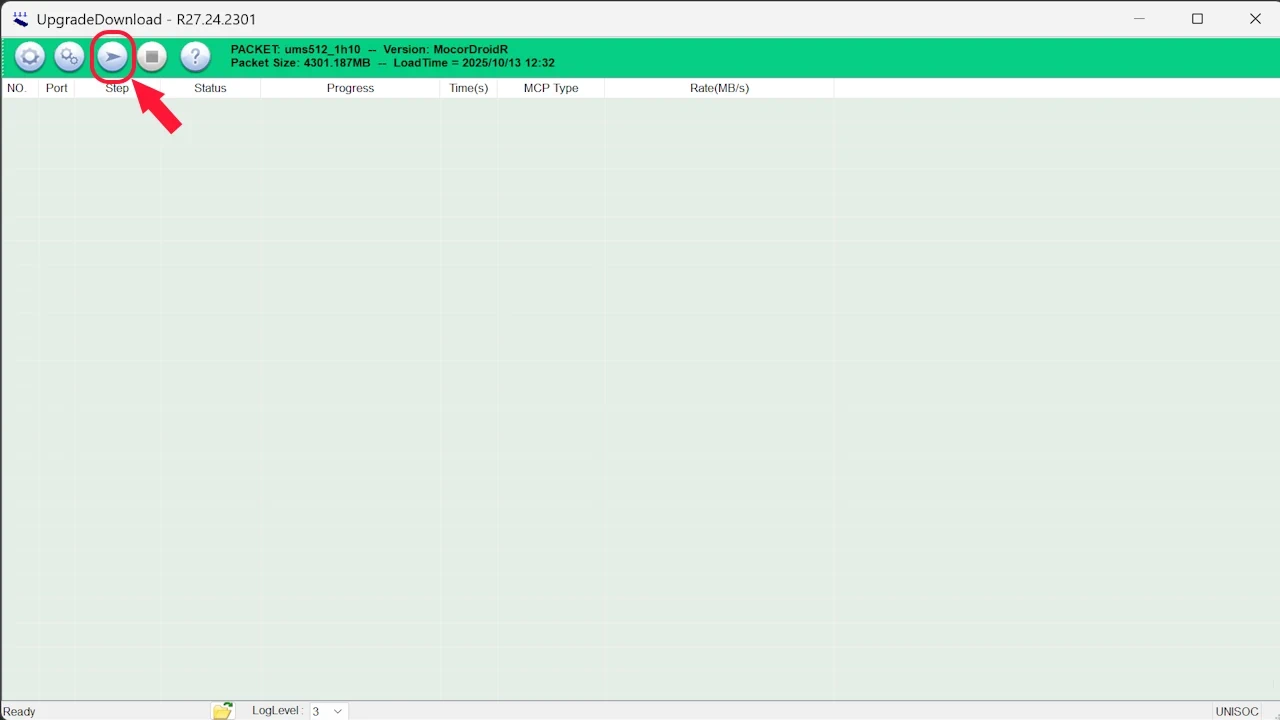This screenshot has height=720, width=1280.
Task: Click the Status column header
Action: (x=210, y=88)
